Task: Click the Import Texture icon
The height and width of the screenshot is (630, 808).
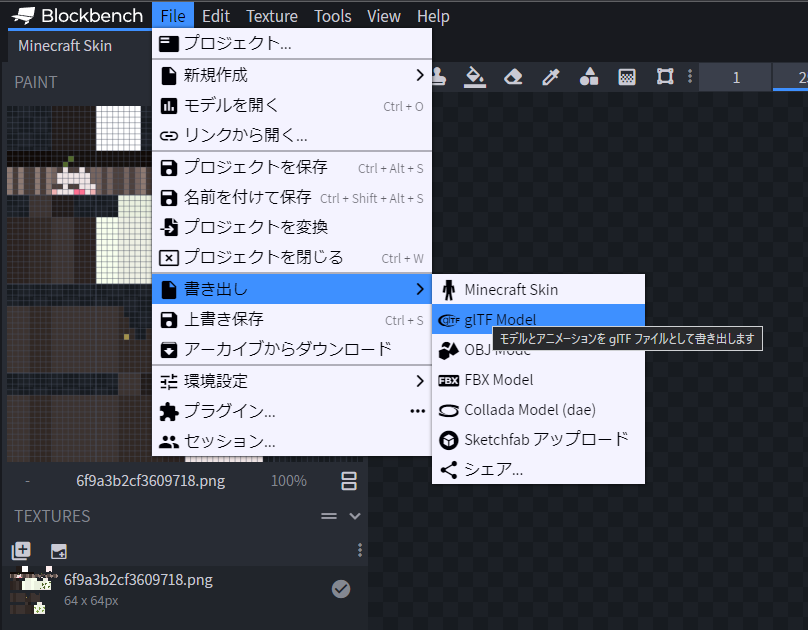Action: pos(59,552)
